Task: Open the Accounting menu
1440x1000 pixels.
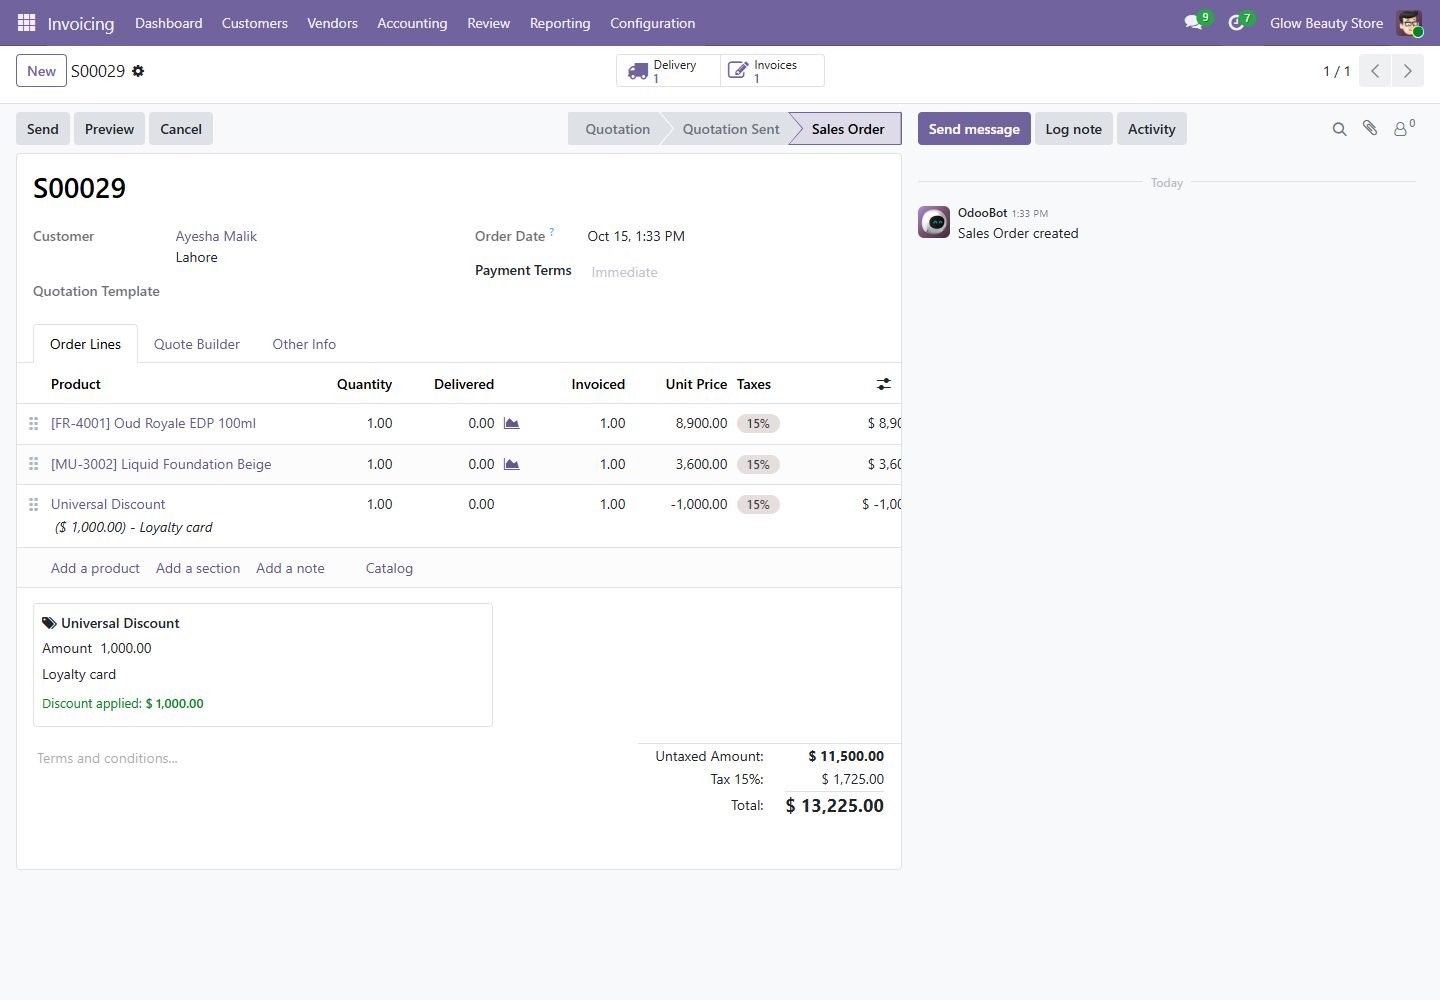Action: point(412,23)
